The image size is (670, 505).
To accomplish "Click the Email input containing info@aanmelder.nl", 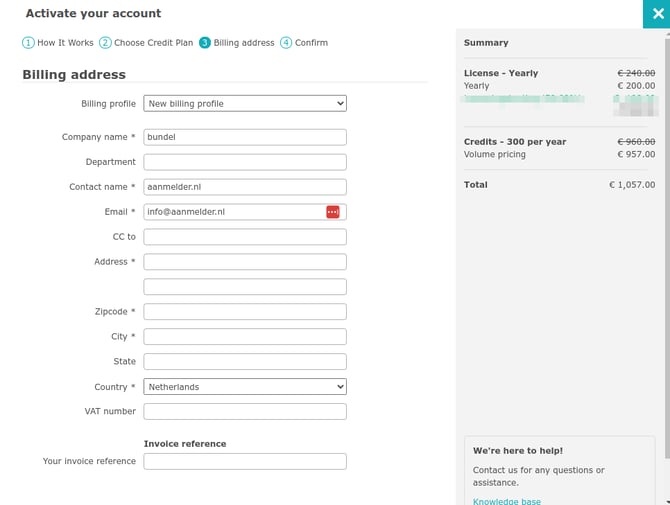I will coord(233,212).
